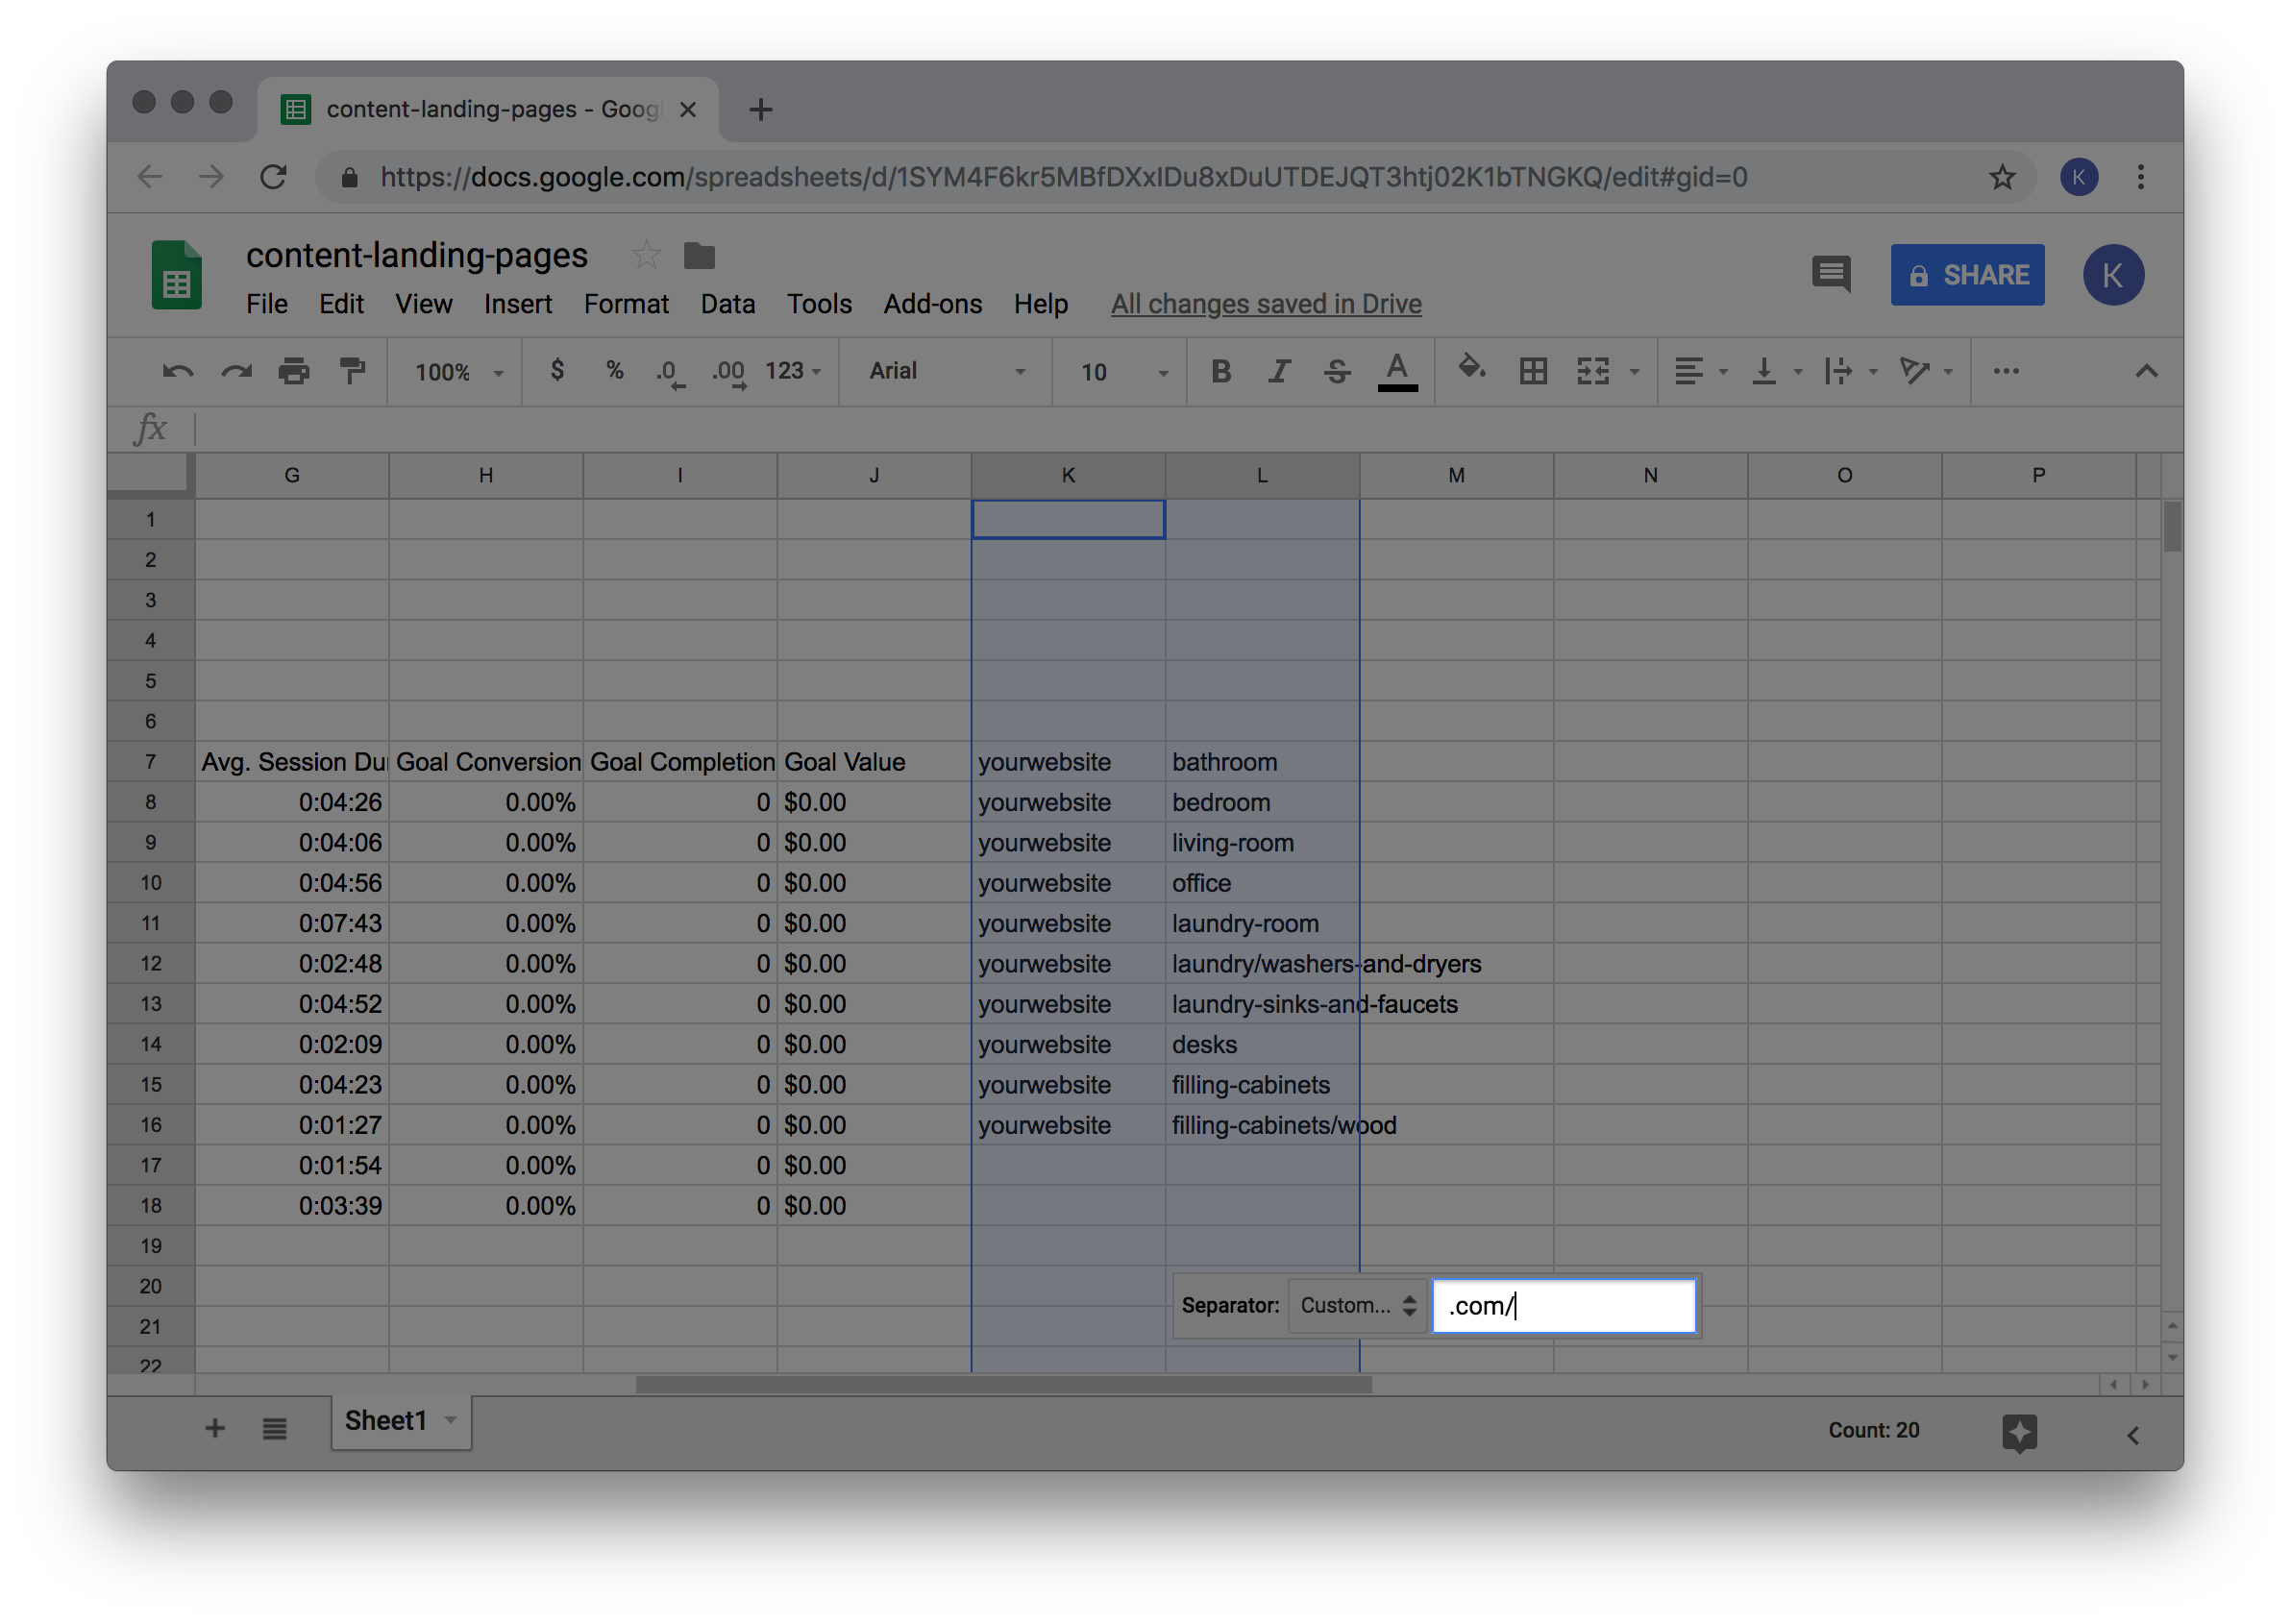Screen dimensions: 2291x1624
Task: Select column K header
Action: click(x=1067, y=475)
